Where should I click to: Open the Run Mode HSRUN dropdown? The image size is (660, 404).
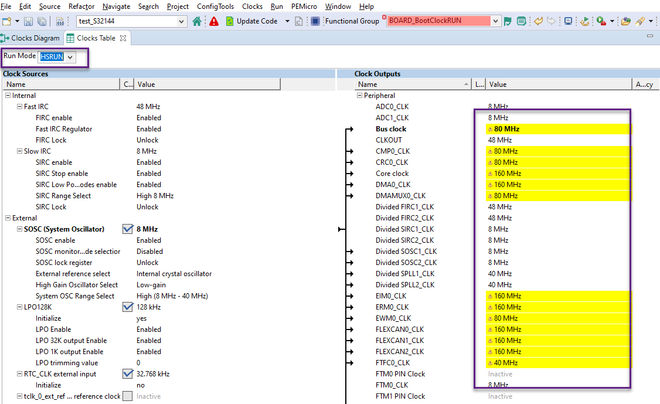[x=70, y=57]
